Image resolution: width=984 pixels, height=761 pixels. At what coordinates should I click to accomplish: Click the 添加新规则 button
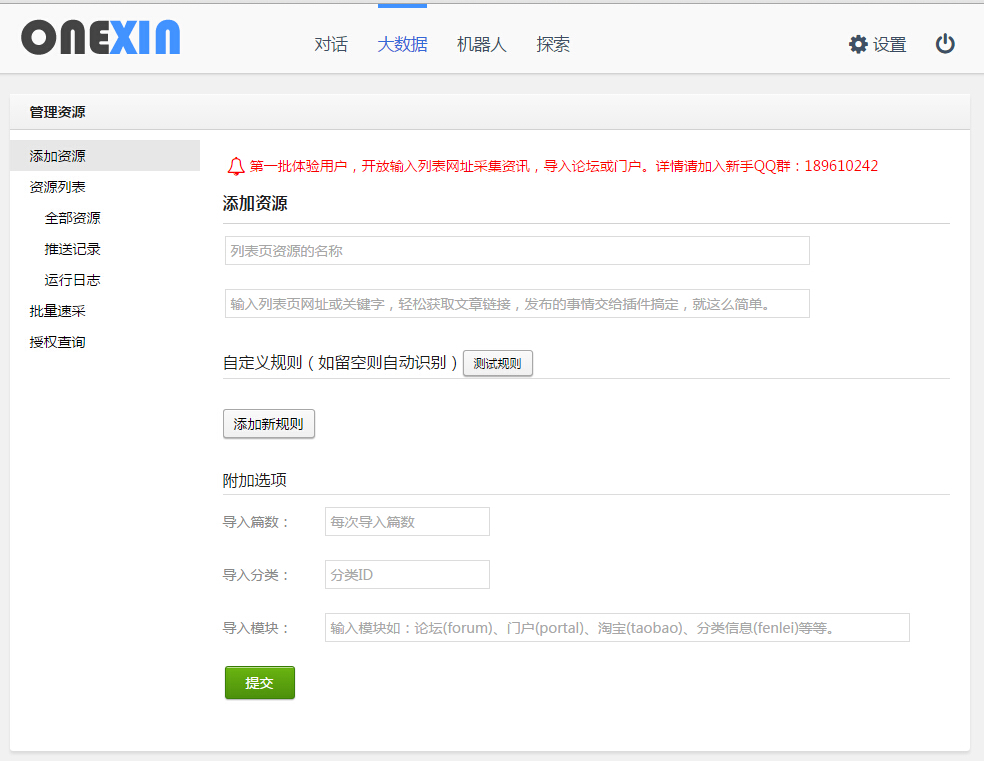[268, 424]
